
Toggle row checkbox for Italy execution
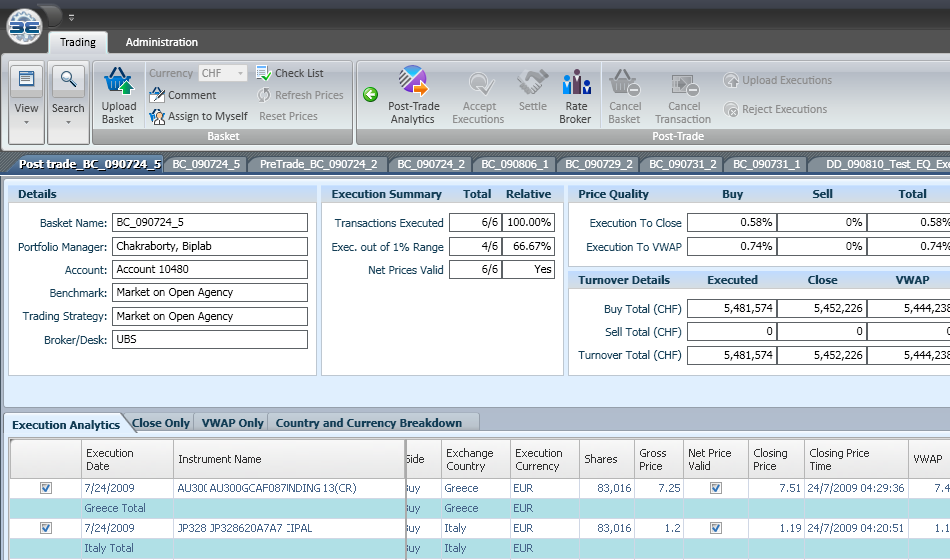(45, 528)
